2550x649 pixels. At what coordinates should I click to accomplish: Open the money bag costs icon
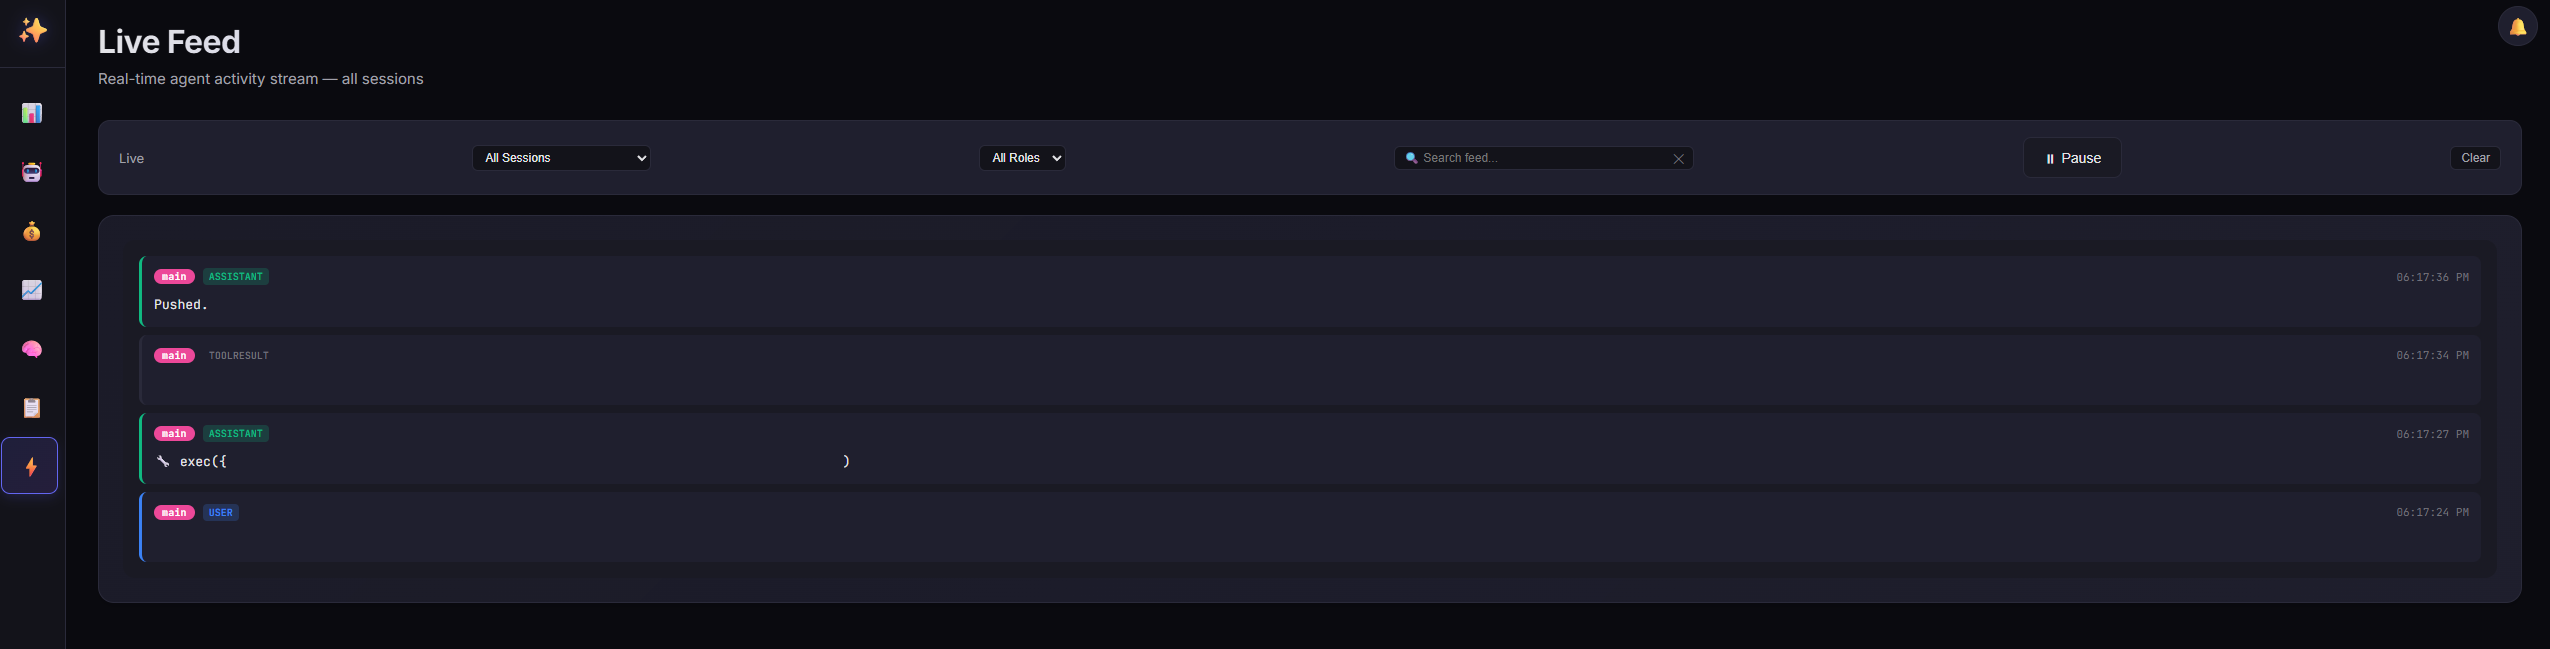(x=32, y=232)
